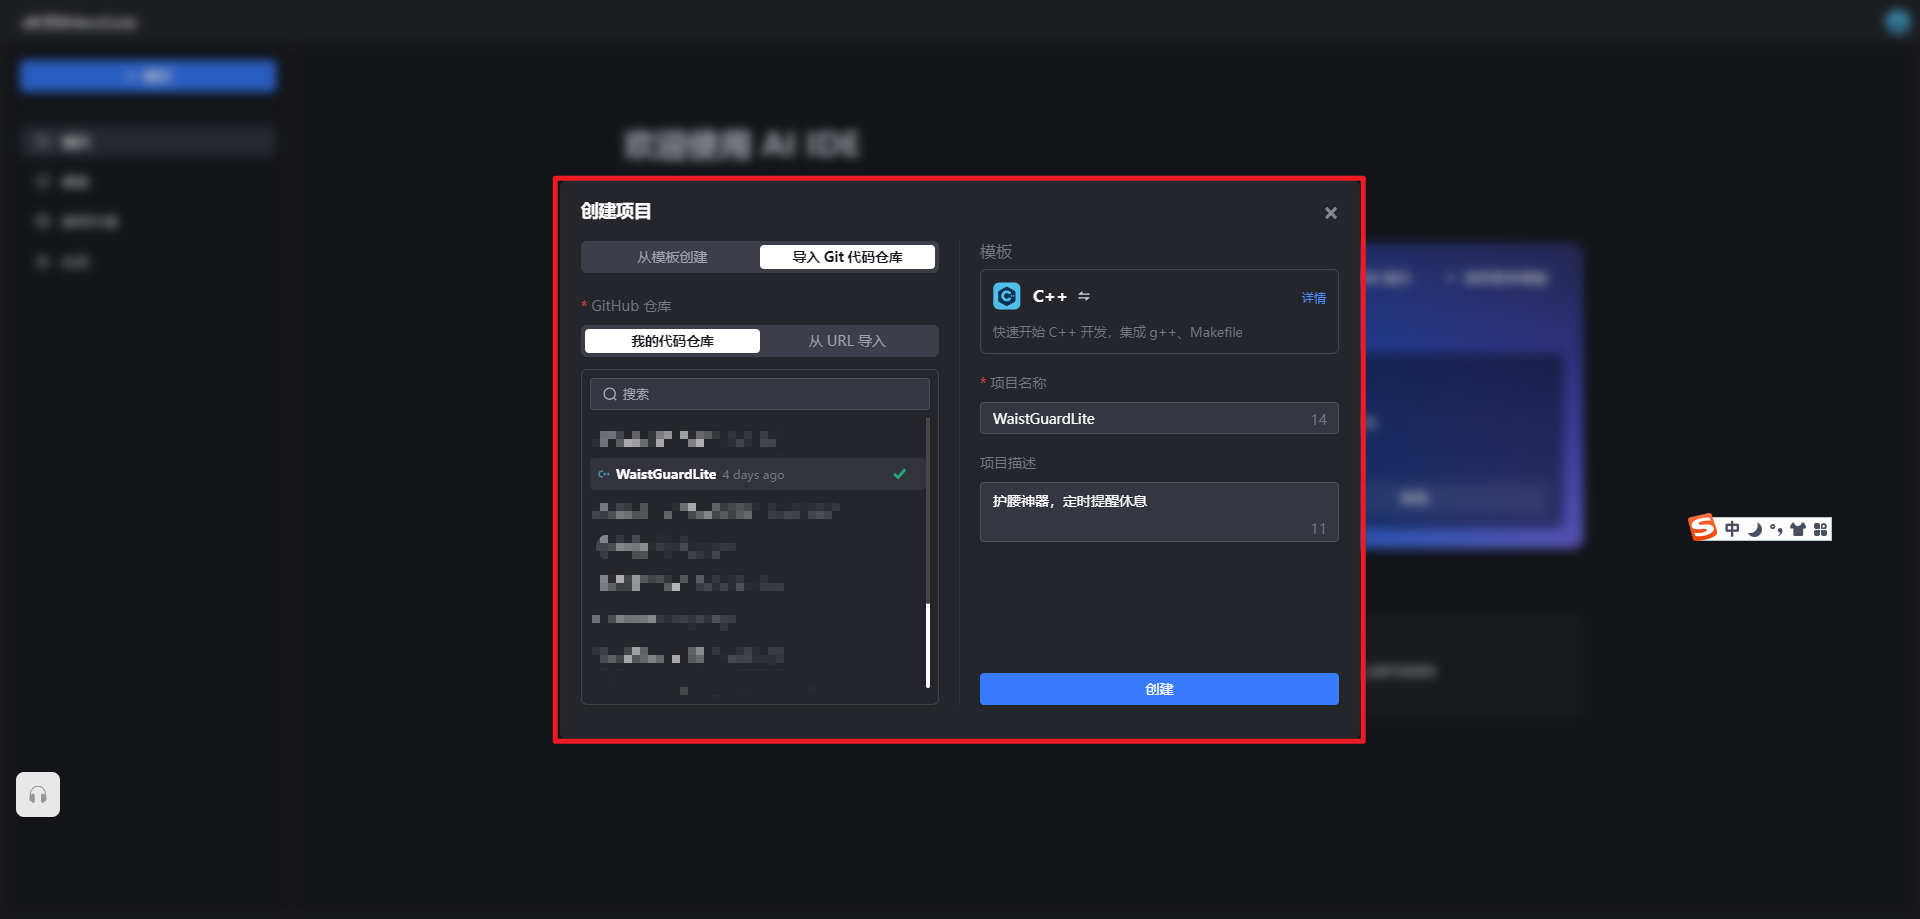Toggle Chinese/English mode in Sogou bar
The height and width of the screenshot is (919, 1920).
click(x=1732, y=529)
